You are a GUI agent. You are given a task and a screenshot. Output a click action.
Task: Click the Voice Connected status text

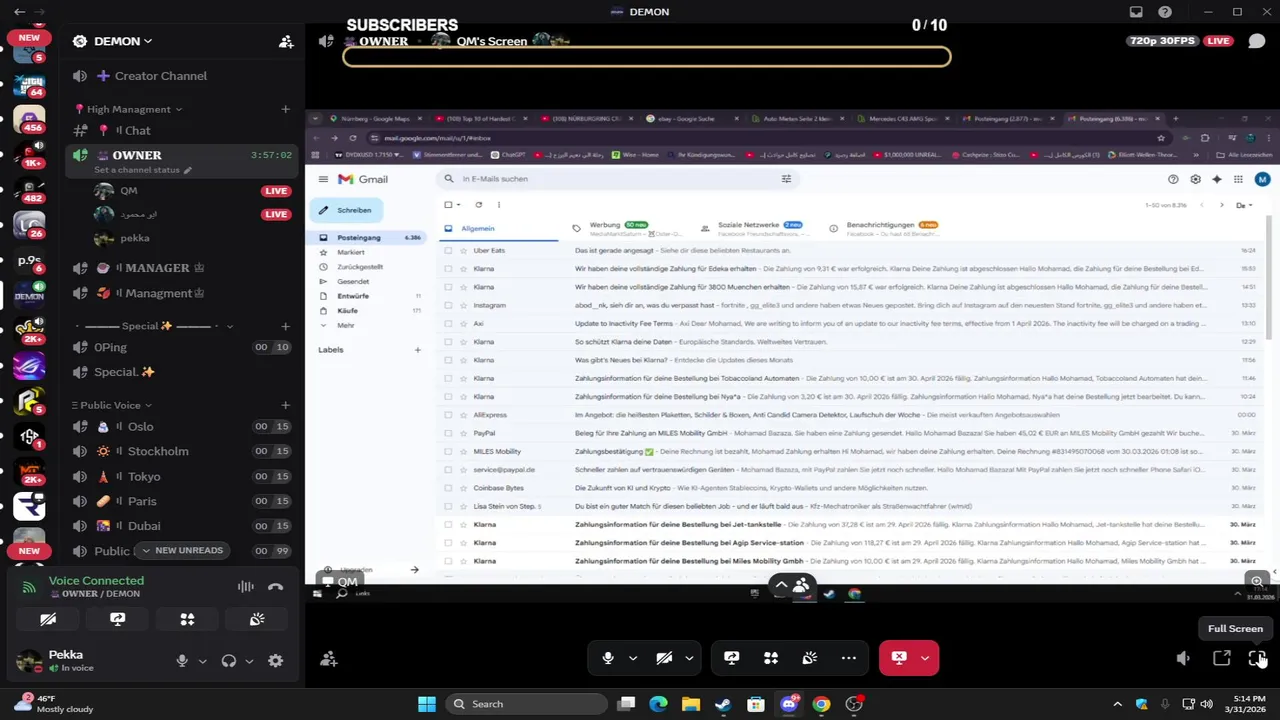(96, 580)
